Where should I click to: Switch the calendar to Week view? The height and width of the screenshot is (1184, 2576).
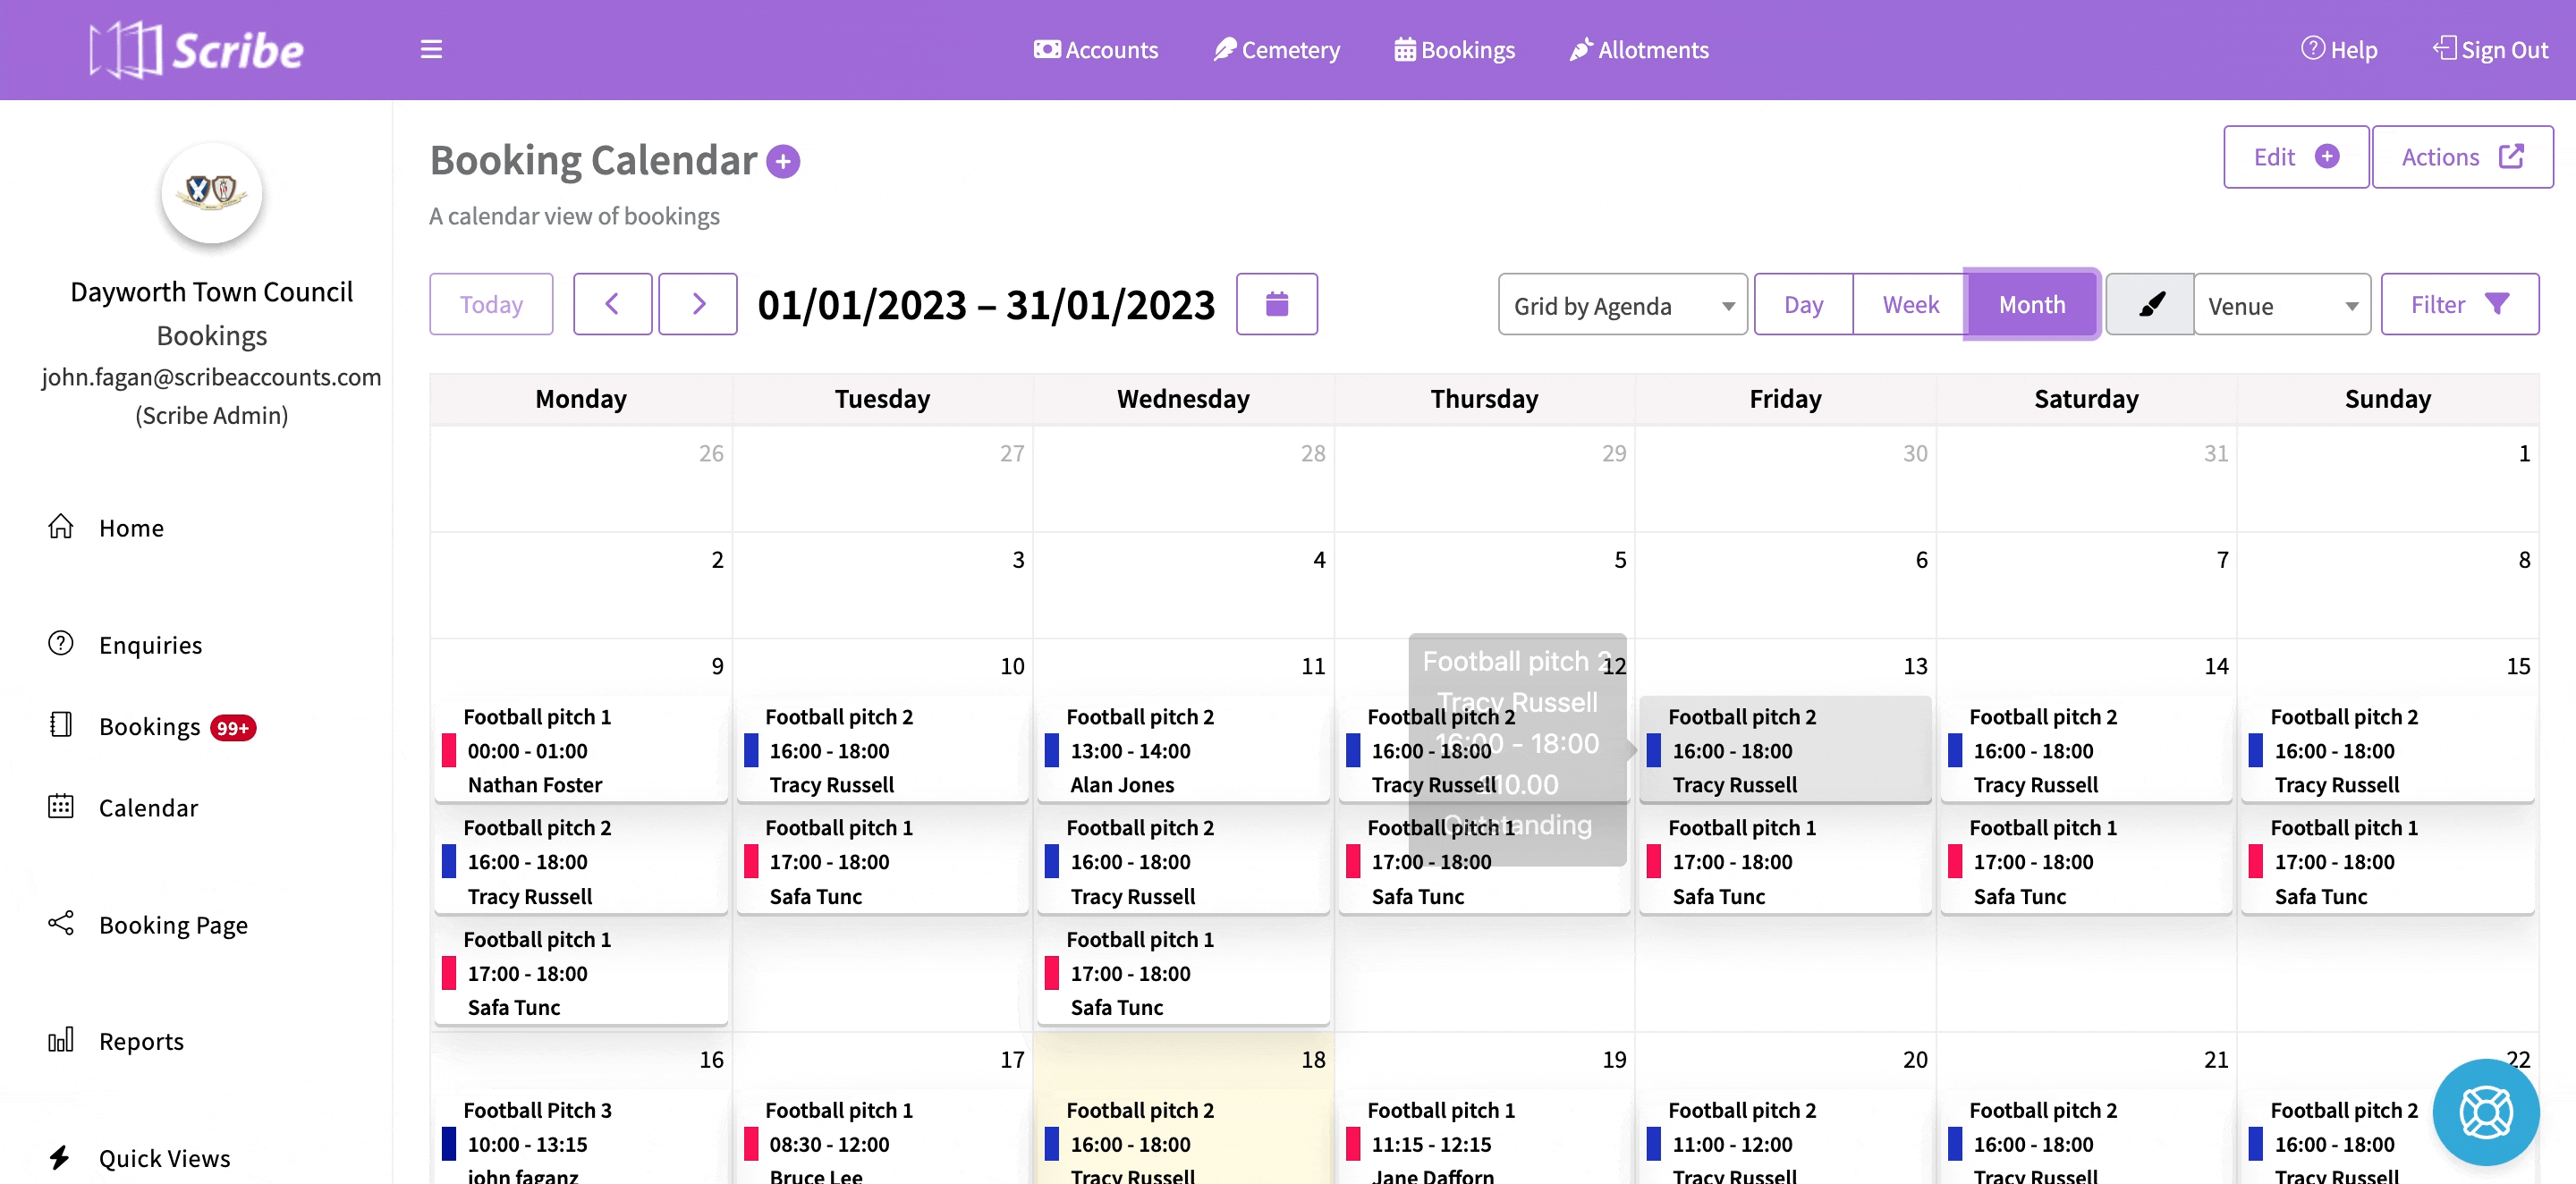point(1910,304)
